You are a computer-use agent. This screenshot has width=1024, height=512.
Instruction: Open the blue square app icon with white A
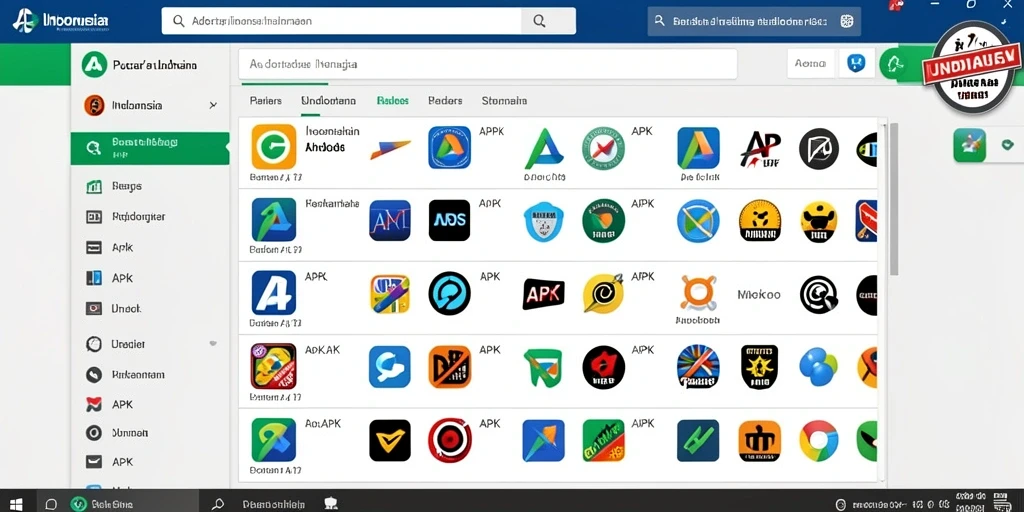pyautogui.click(x=274, y=293)
